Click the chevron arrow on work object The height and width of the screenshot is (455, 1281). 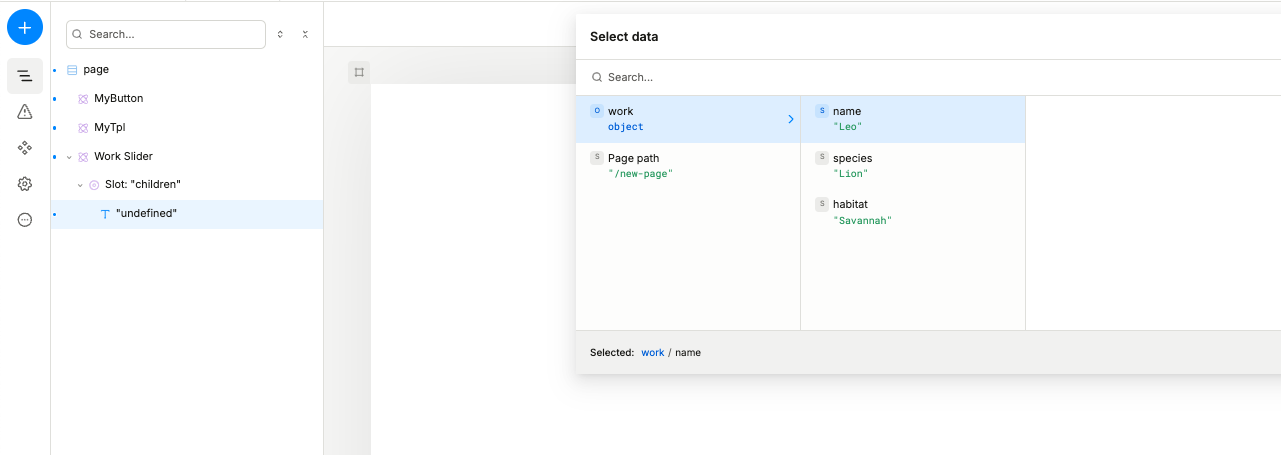point(790,119)
